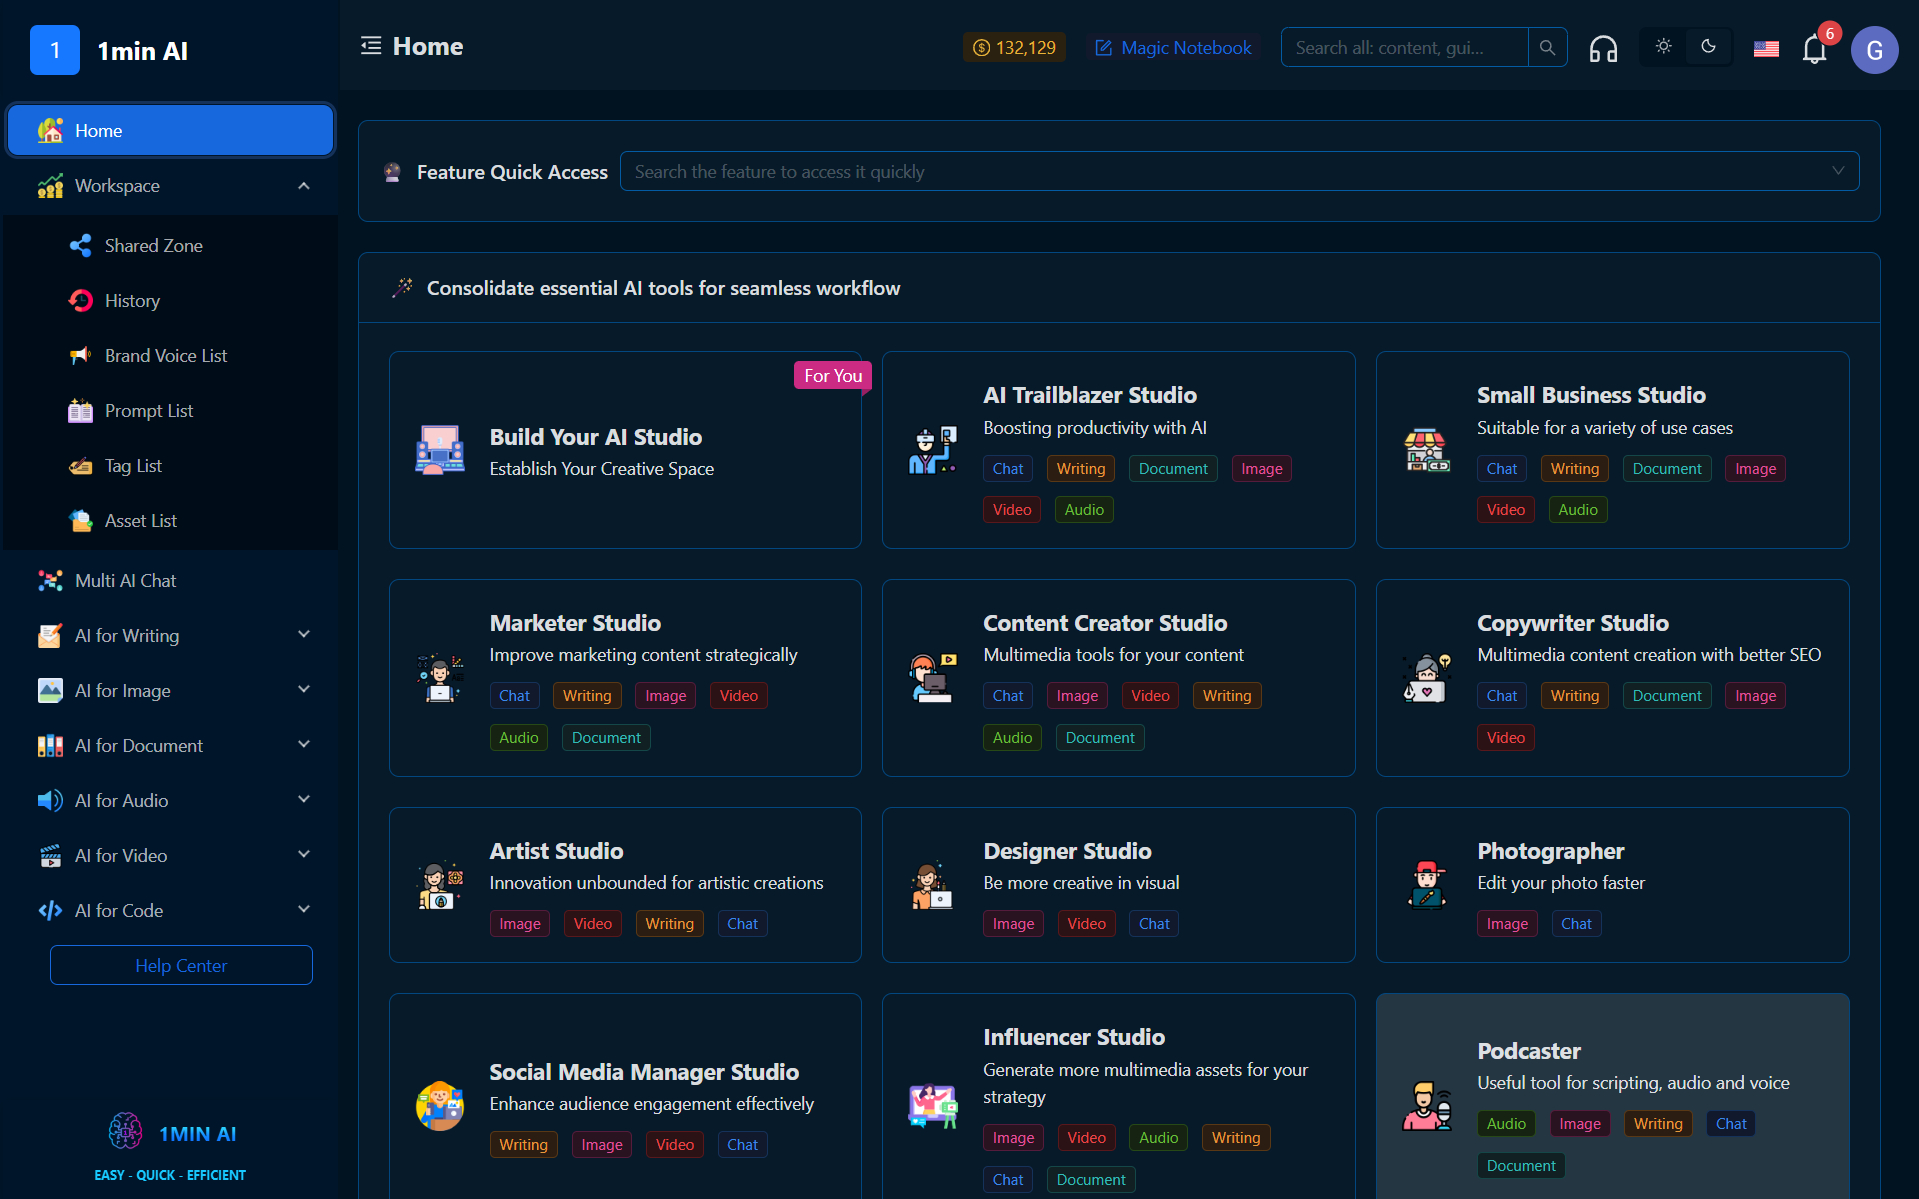This screenshot has width=1919, height=1199.
Task: Collapse the sidebar menu icon beside Home title
Action: [x=371, y=46]
